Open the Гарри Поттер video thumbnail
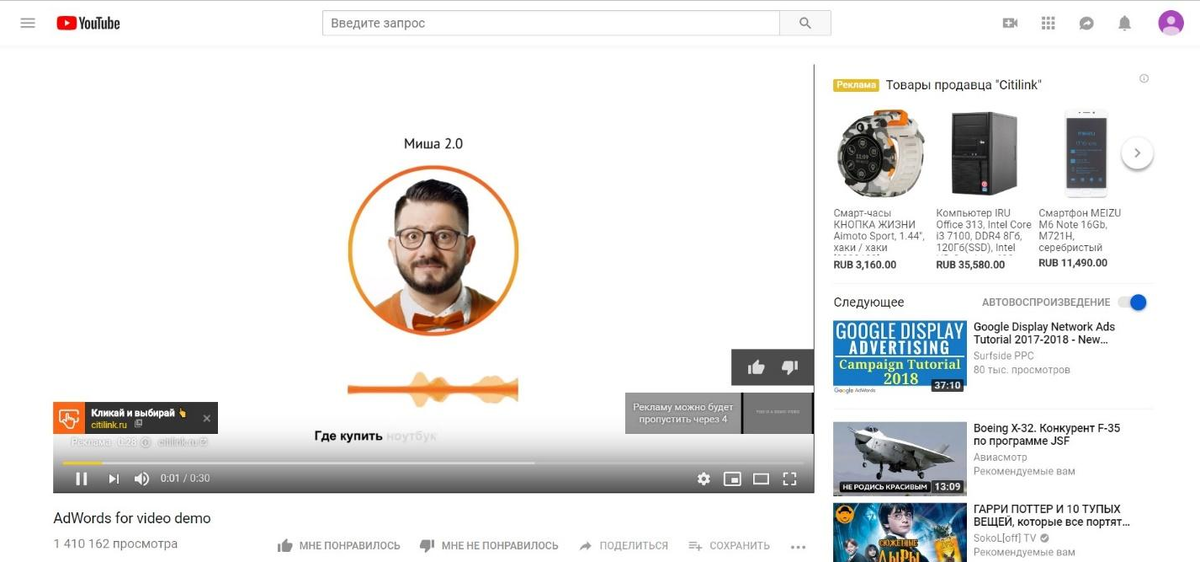Screen dimensions: 1200x562 pos(899,532)
